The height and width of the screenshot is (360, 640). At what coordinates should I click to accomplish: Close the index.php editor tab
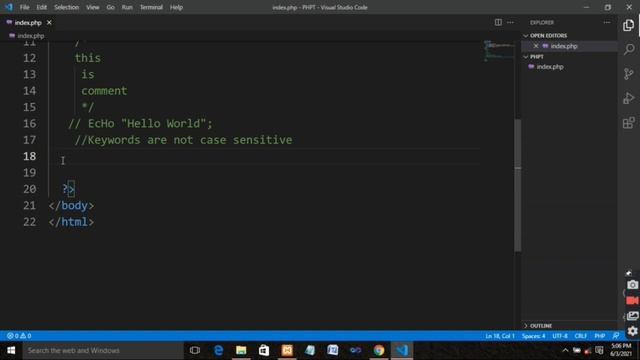[49, 22]
